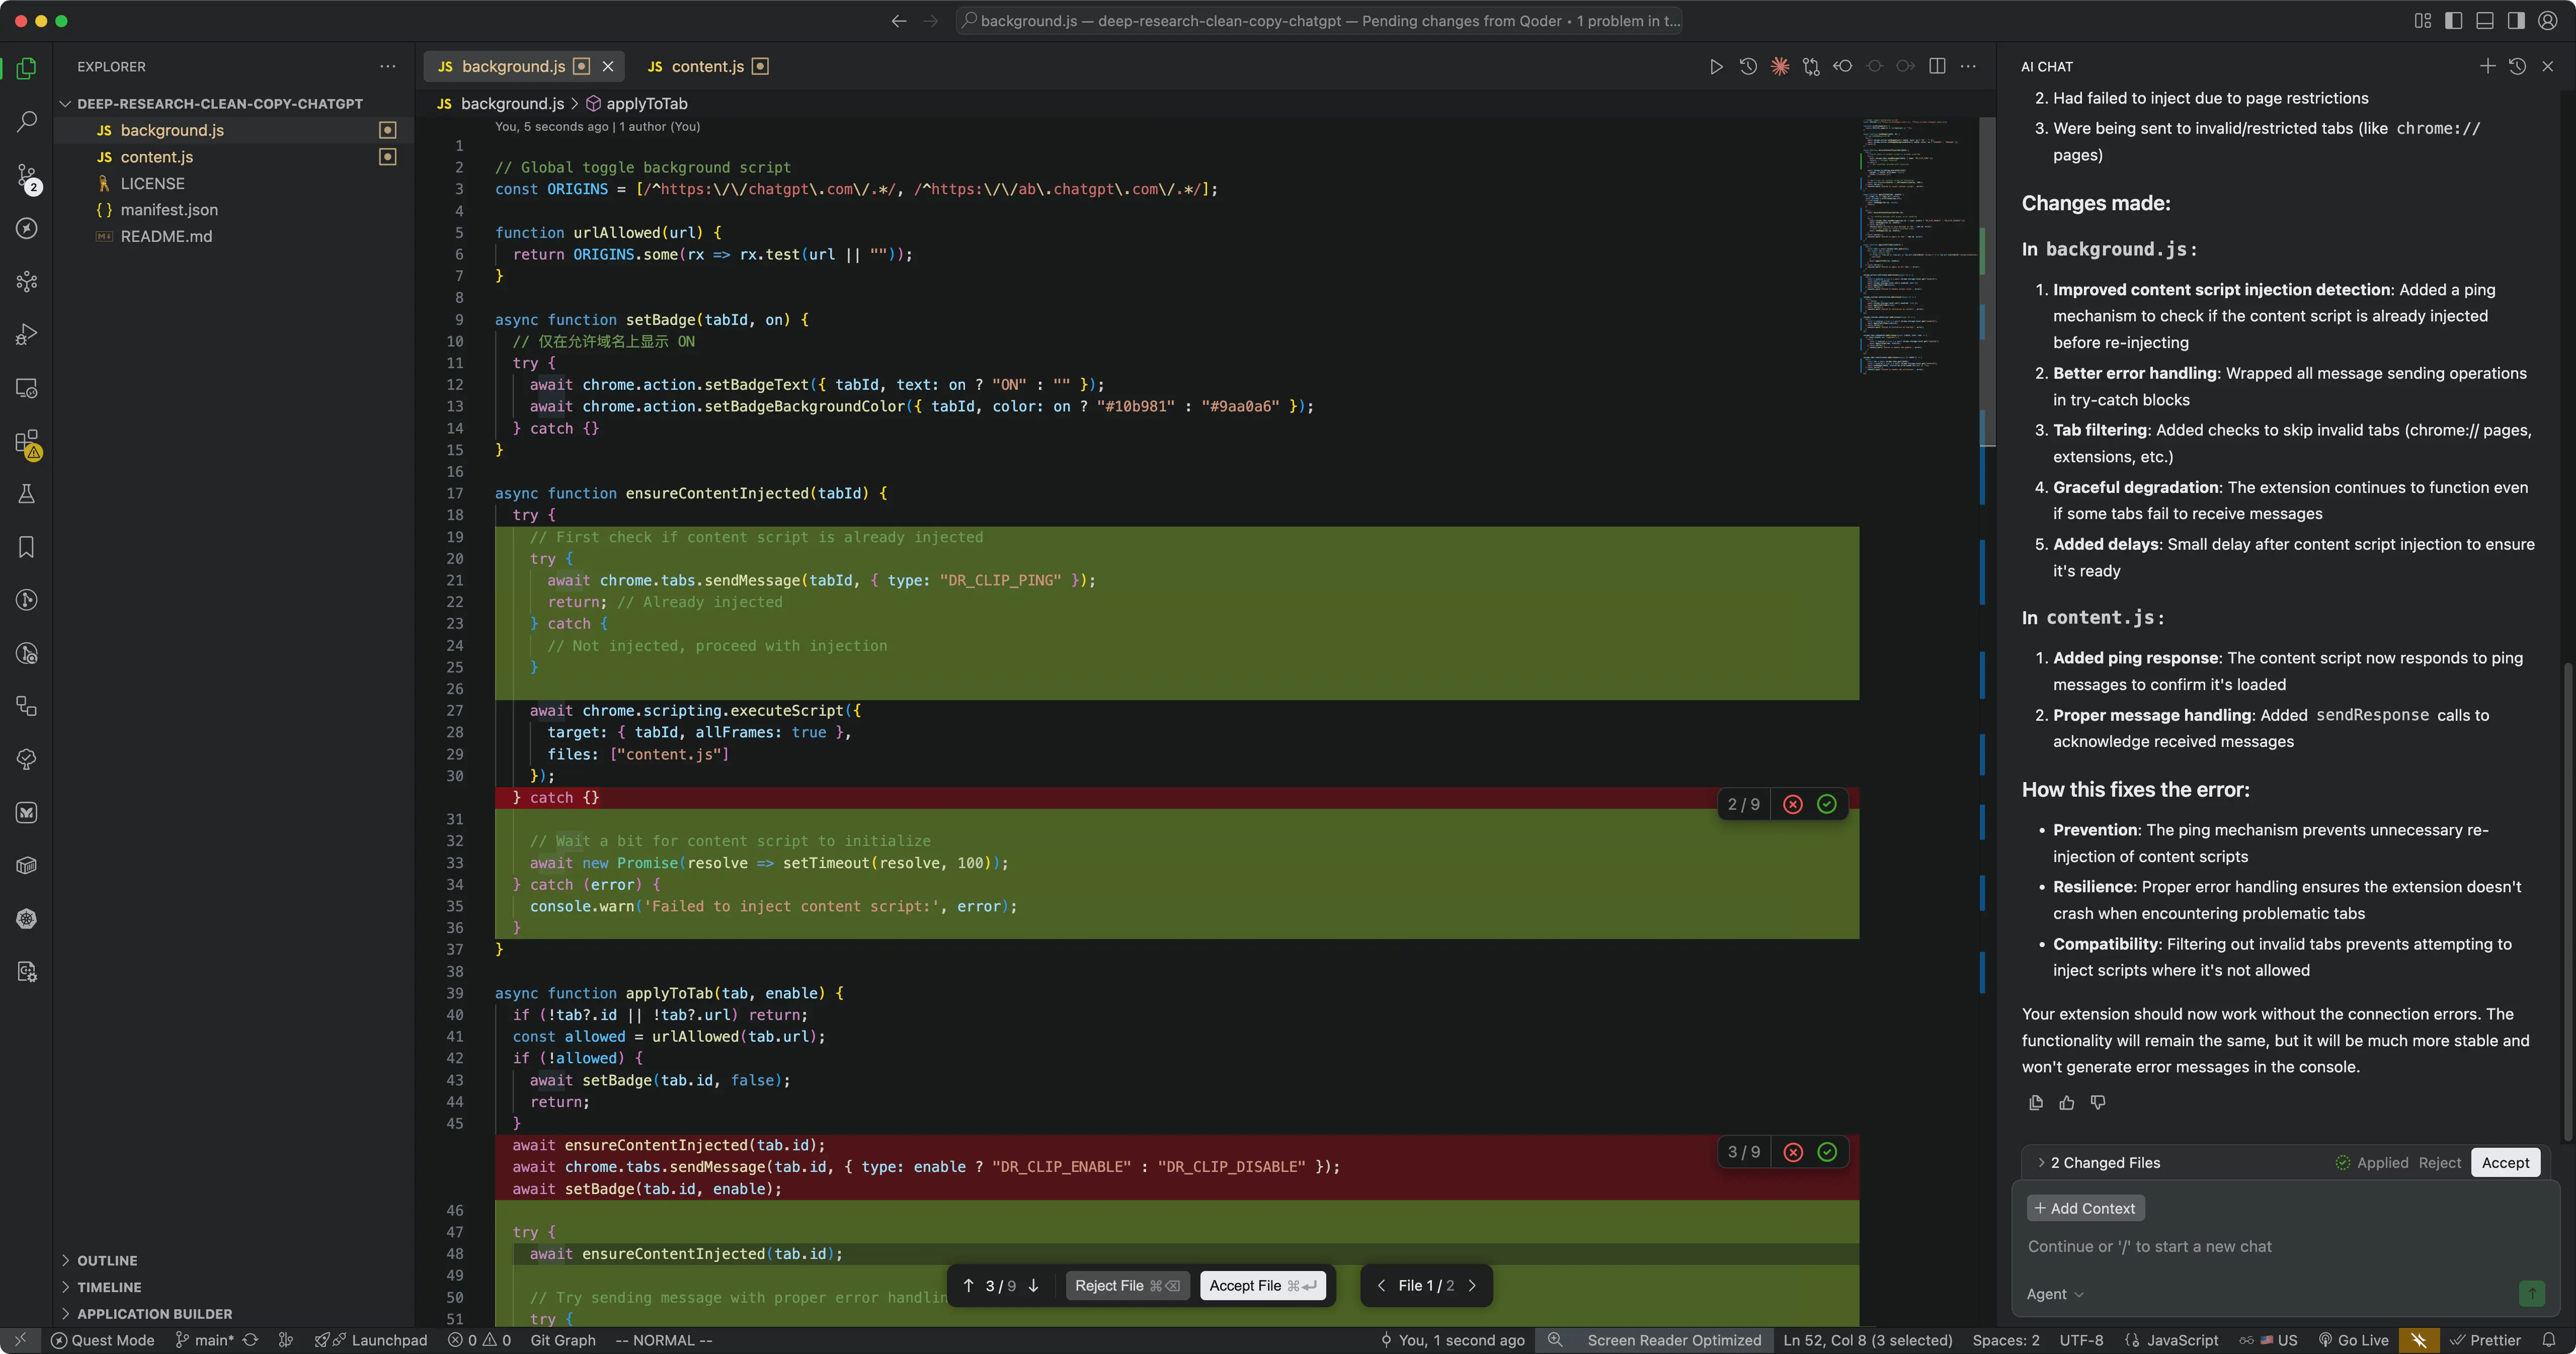Open the Run and Debug view
2576x1354 pixels.
26,335
